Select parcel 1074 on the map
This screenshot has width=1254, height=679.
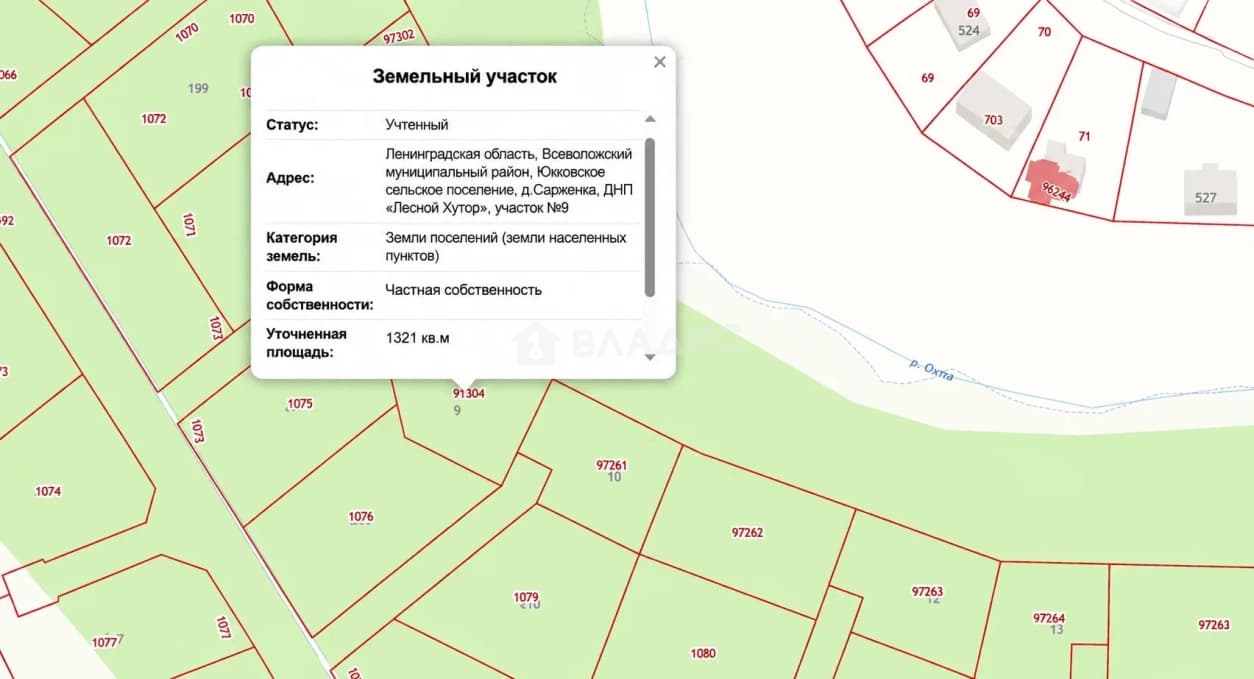coord(48,491)
